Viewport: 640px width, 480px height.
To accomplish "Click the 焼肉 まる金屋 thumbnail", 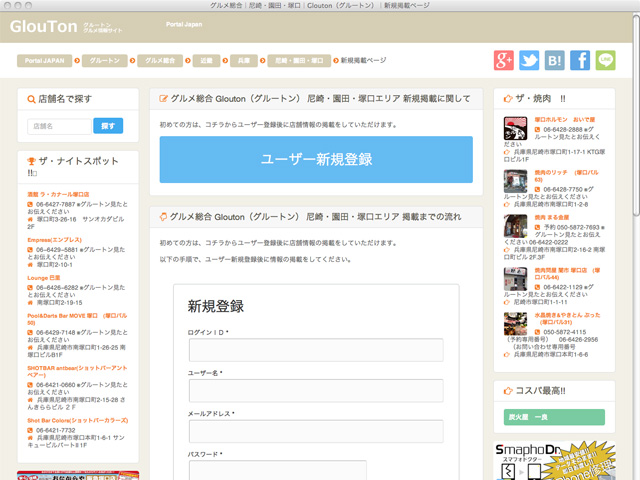I will point(515,226).
